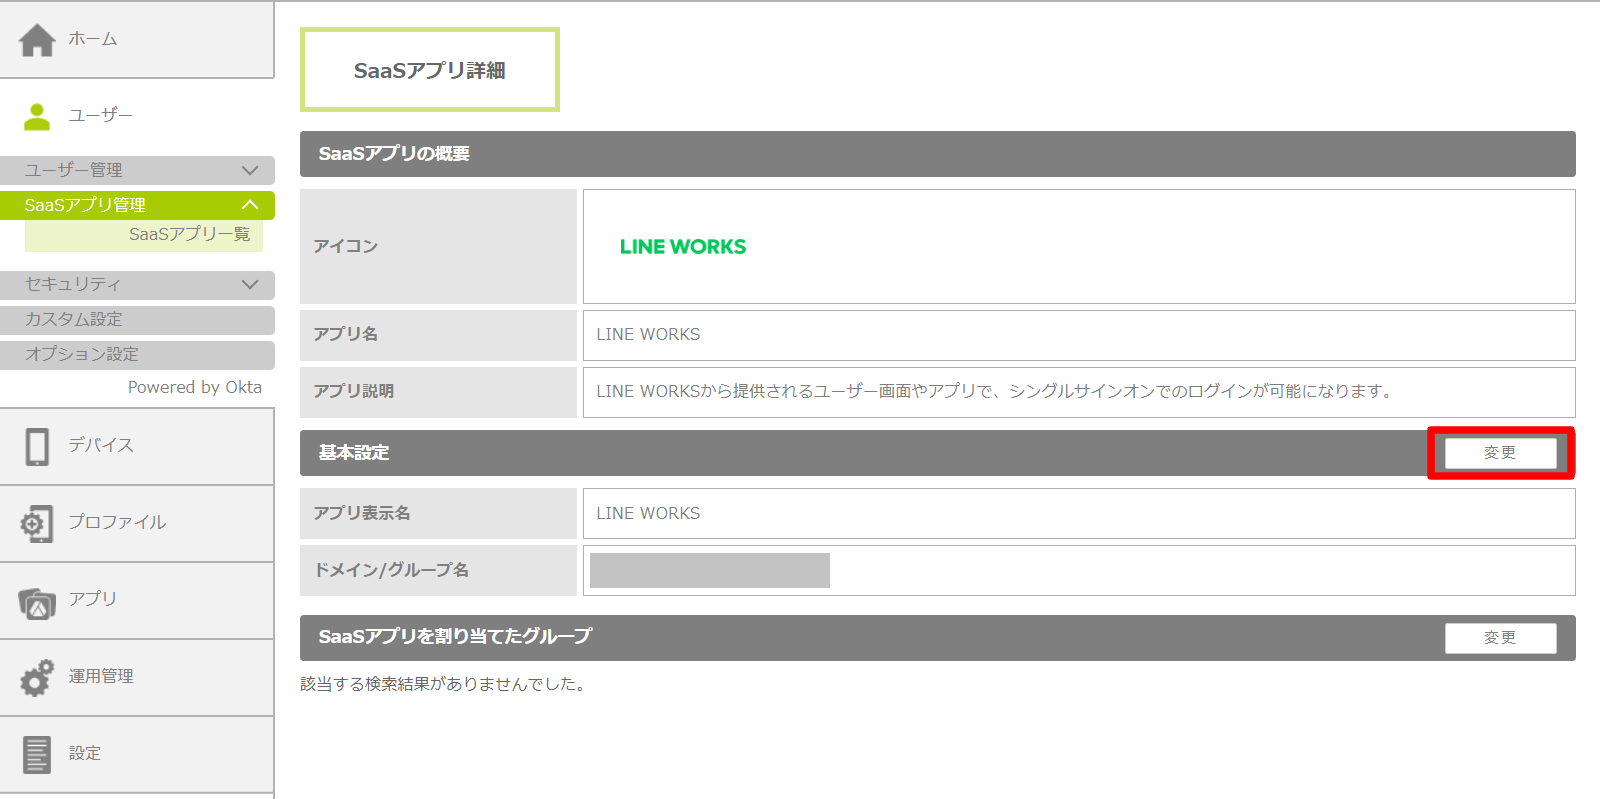1600x799 pixels.
Task: Open the Device phone icon
Action: point(37,447)
